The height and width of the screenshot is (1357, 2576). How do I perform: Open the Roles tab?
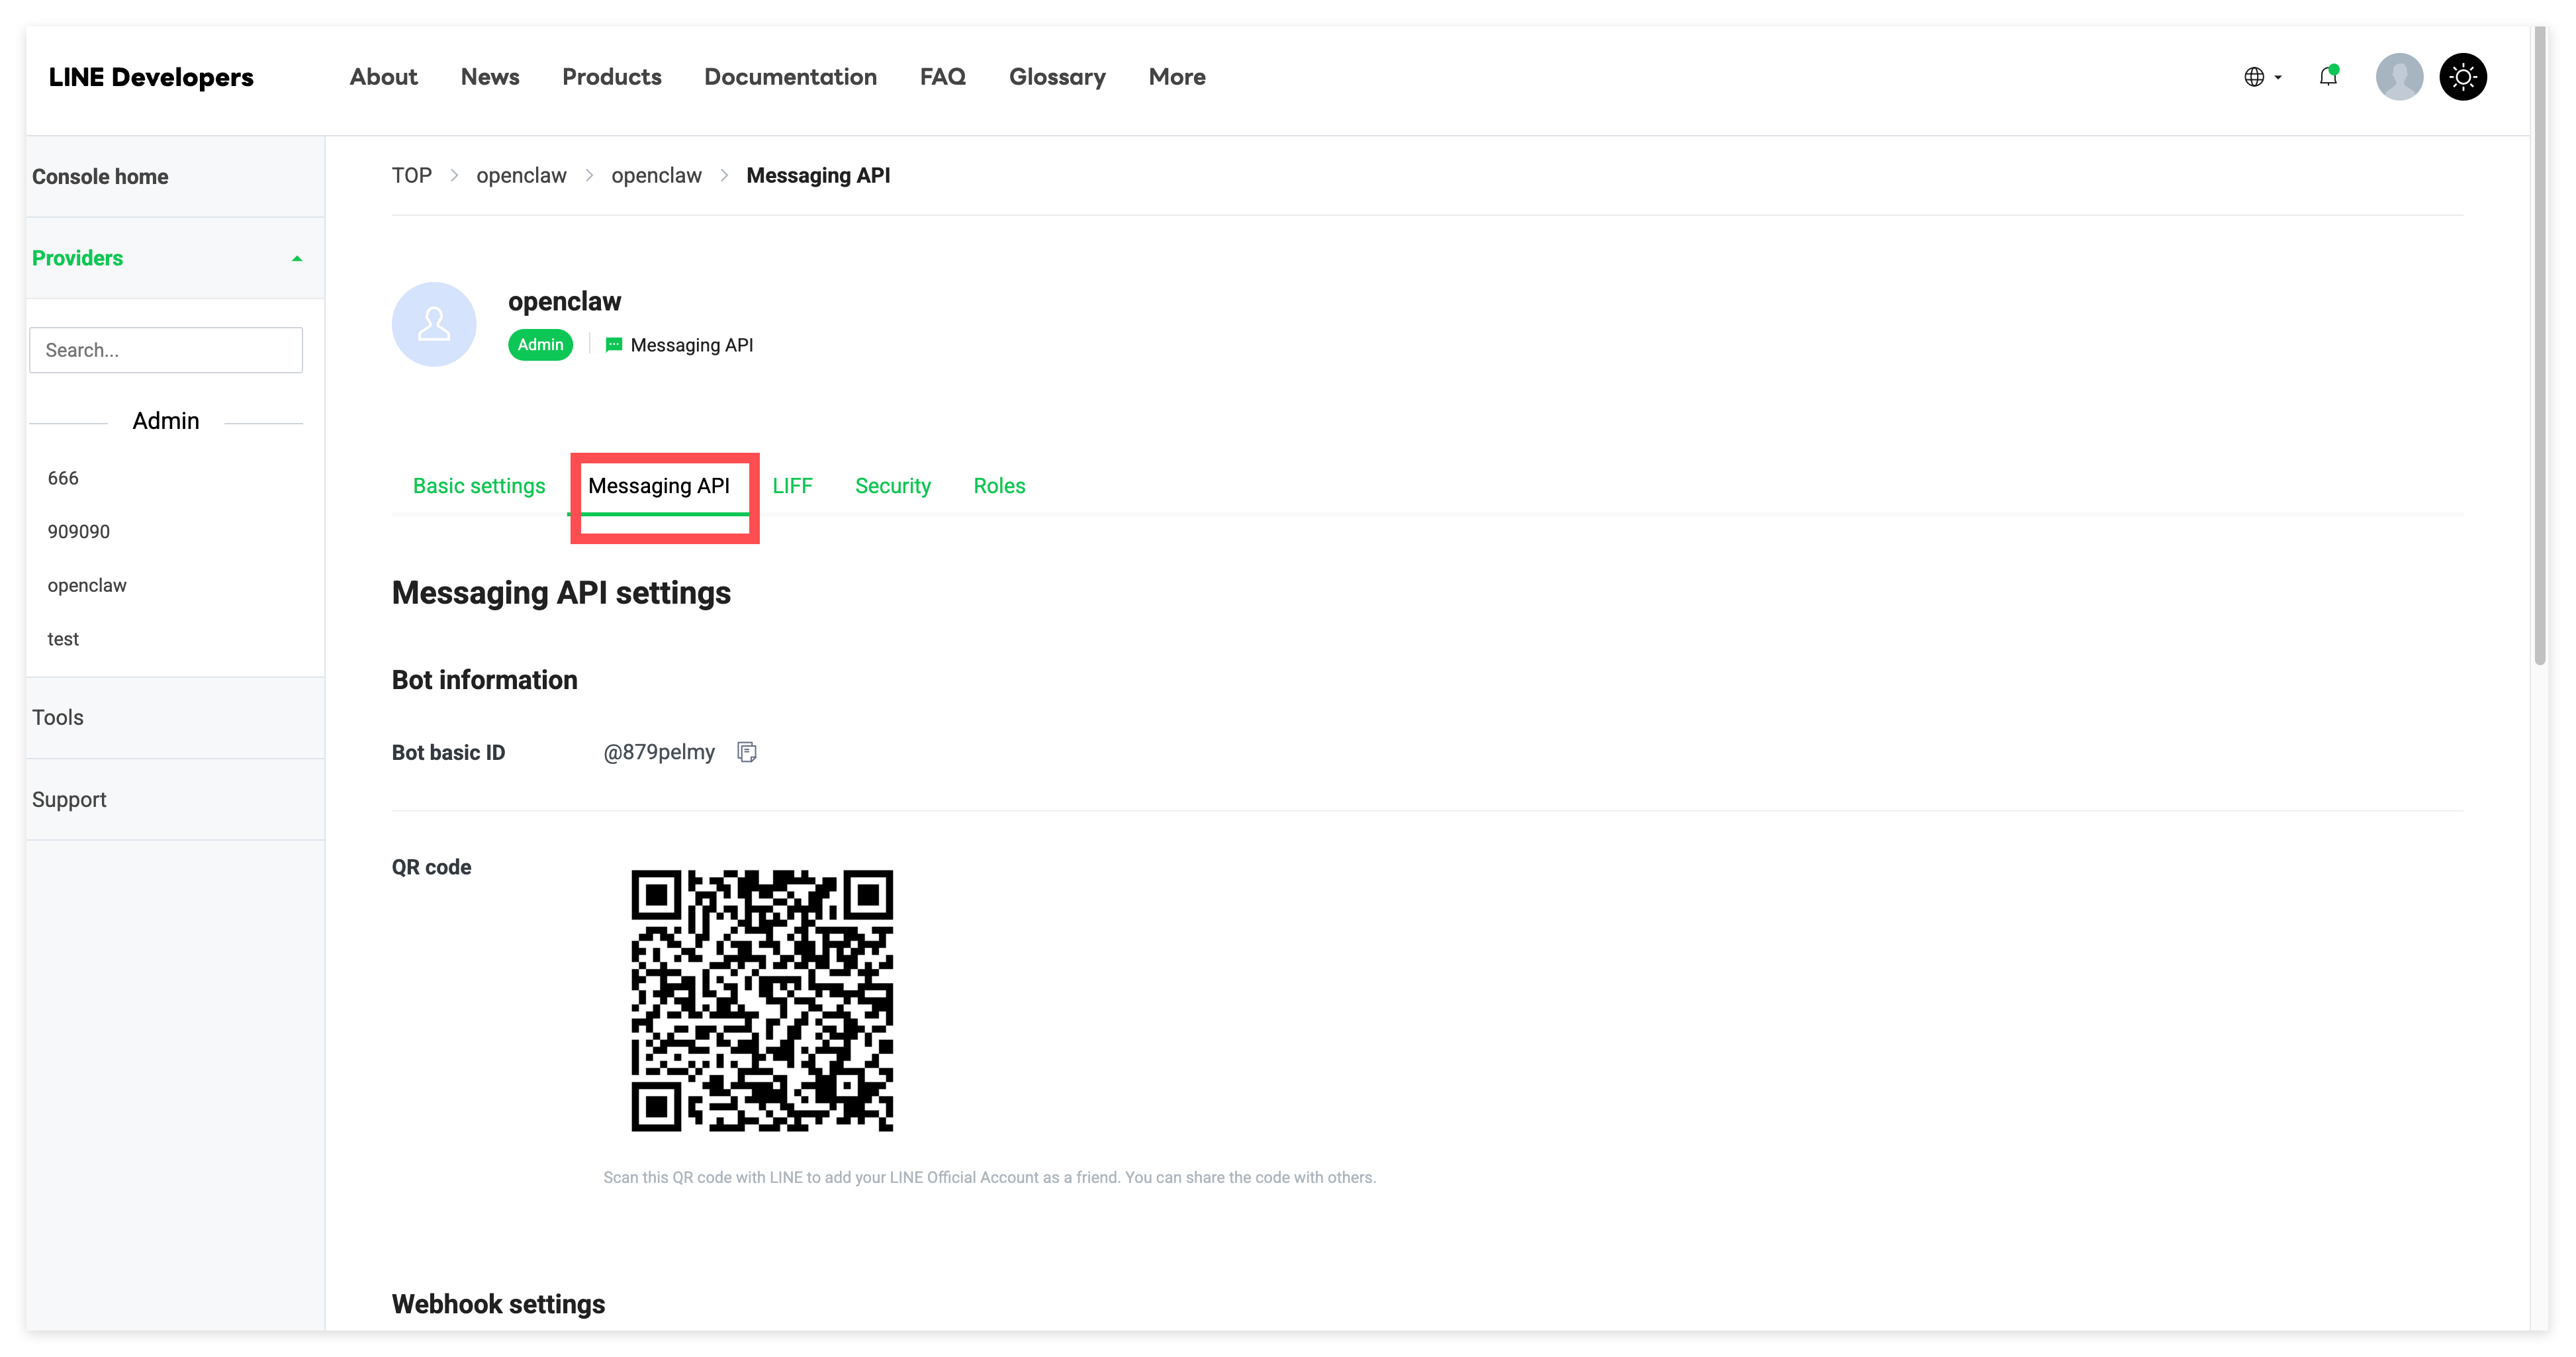[999, 486]
